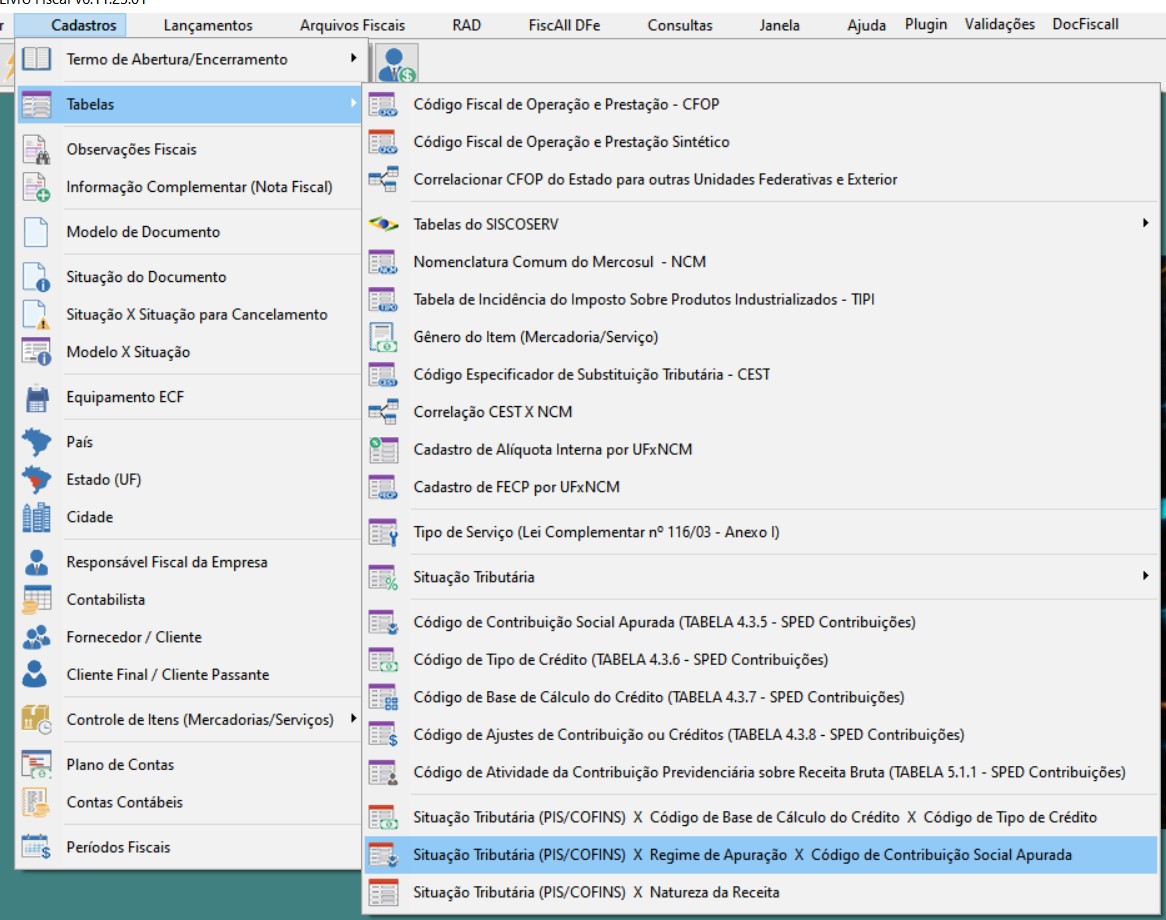Select Cliente Final / Cliente Passante
The image size is (1166, 920).
pyautogui.click(x=189, y=675)
